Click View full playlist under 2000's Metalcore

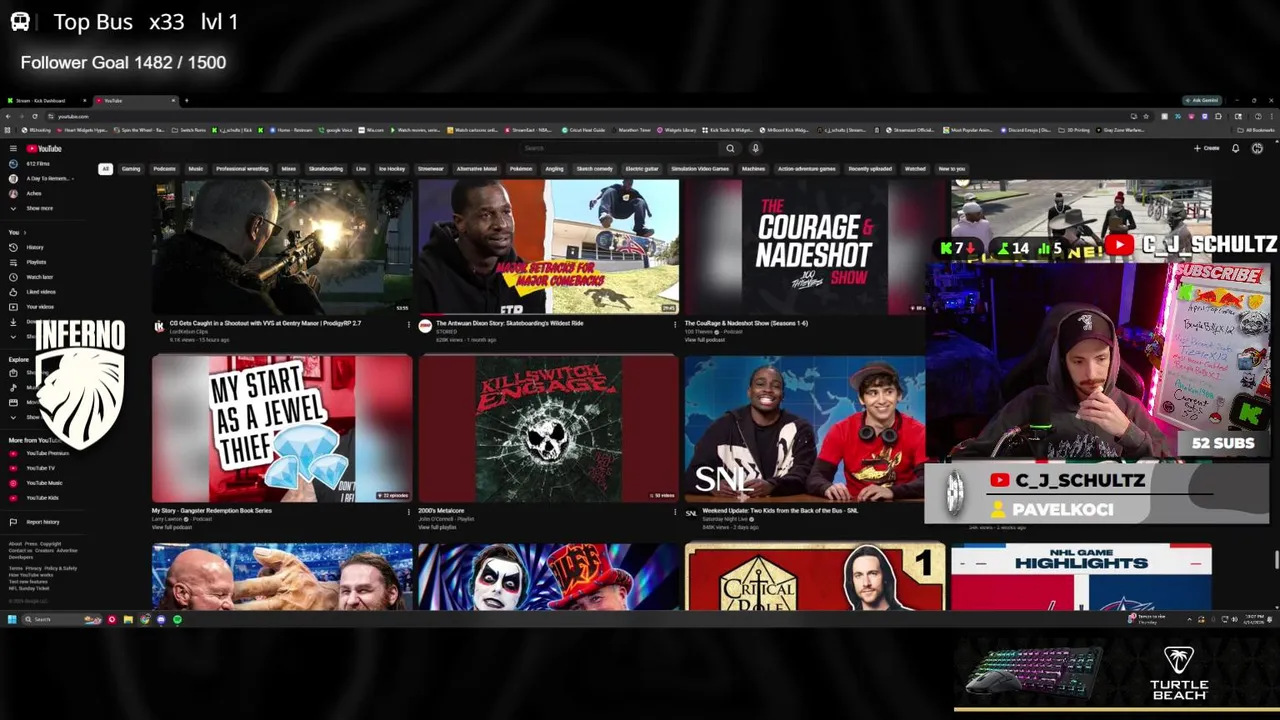[x=438, y=527]
